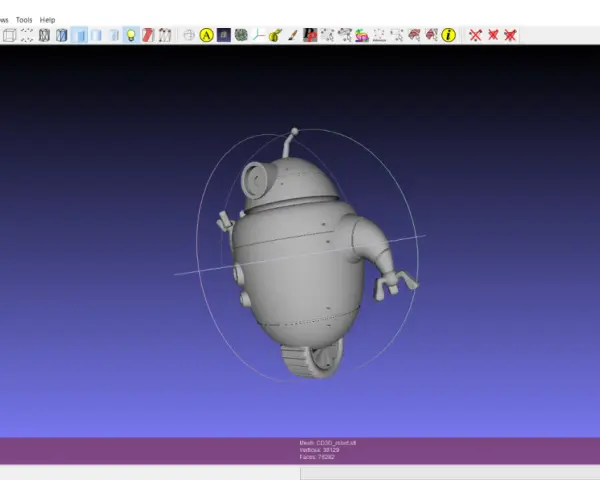Switch to Wireframe render mode
The image size is (600, 480).
click(x=44, y=35)
